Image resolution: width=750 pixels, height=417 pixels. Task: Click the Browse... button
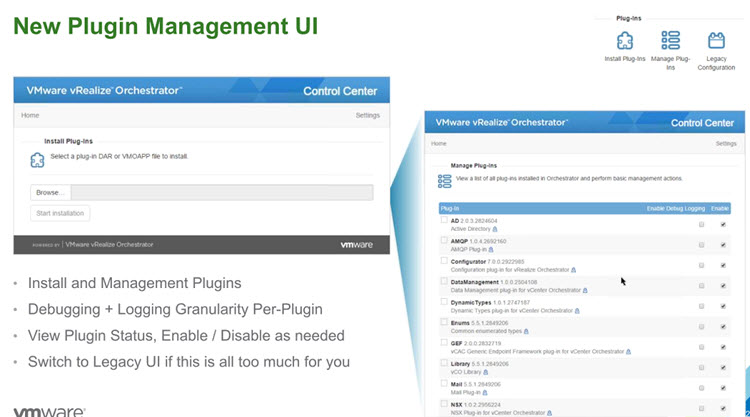coord(50,193)
